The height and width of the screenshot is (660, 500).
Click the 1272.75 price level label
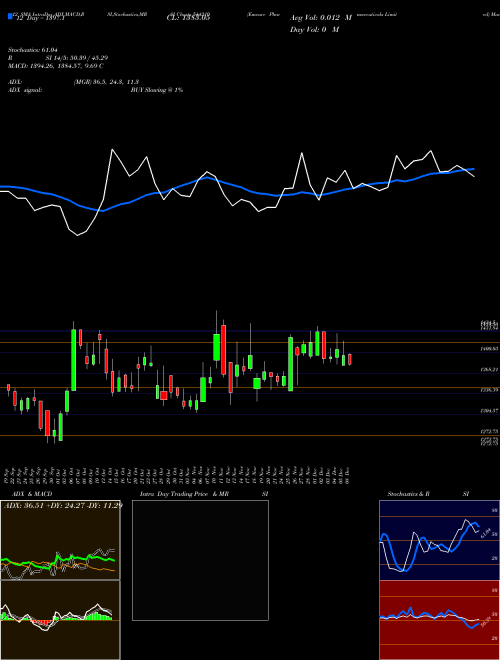[489, 431]
